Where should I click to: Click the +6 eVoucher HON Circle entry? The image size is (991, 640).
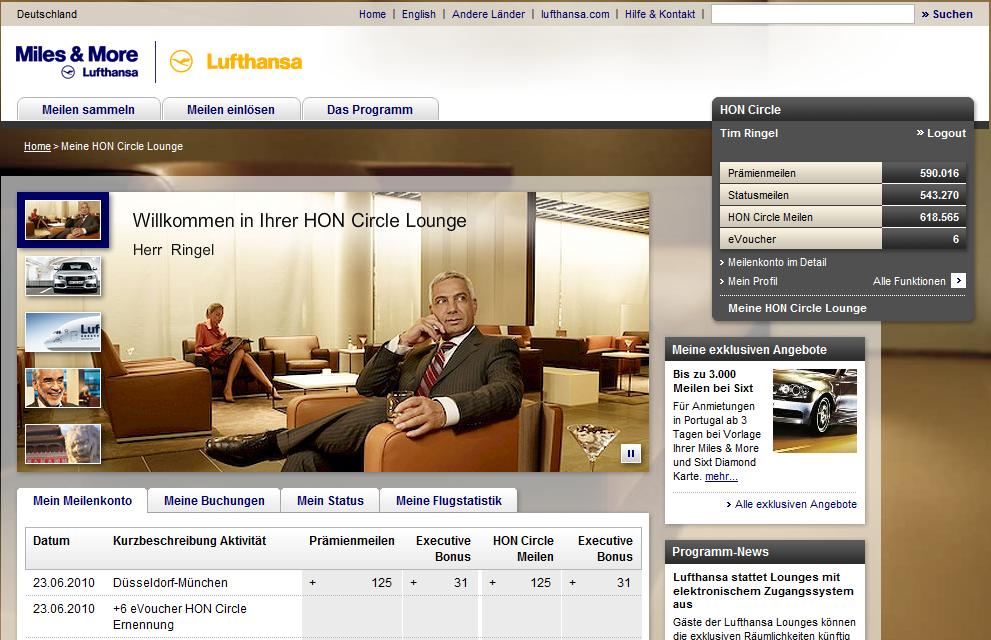179,617
